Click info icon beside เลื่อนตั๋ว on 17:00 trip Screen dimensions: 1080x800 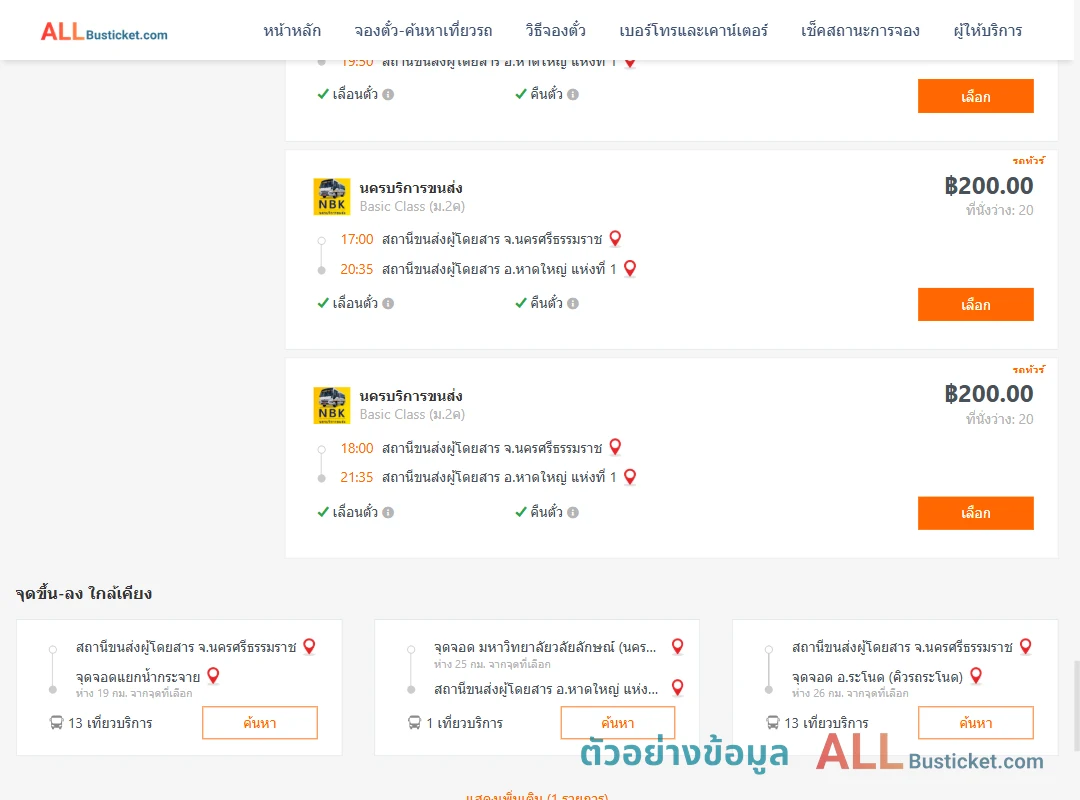[388, 303]
